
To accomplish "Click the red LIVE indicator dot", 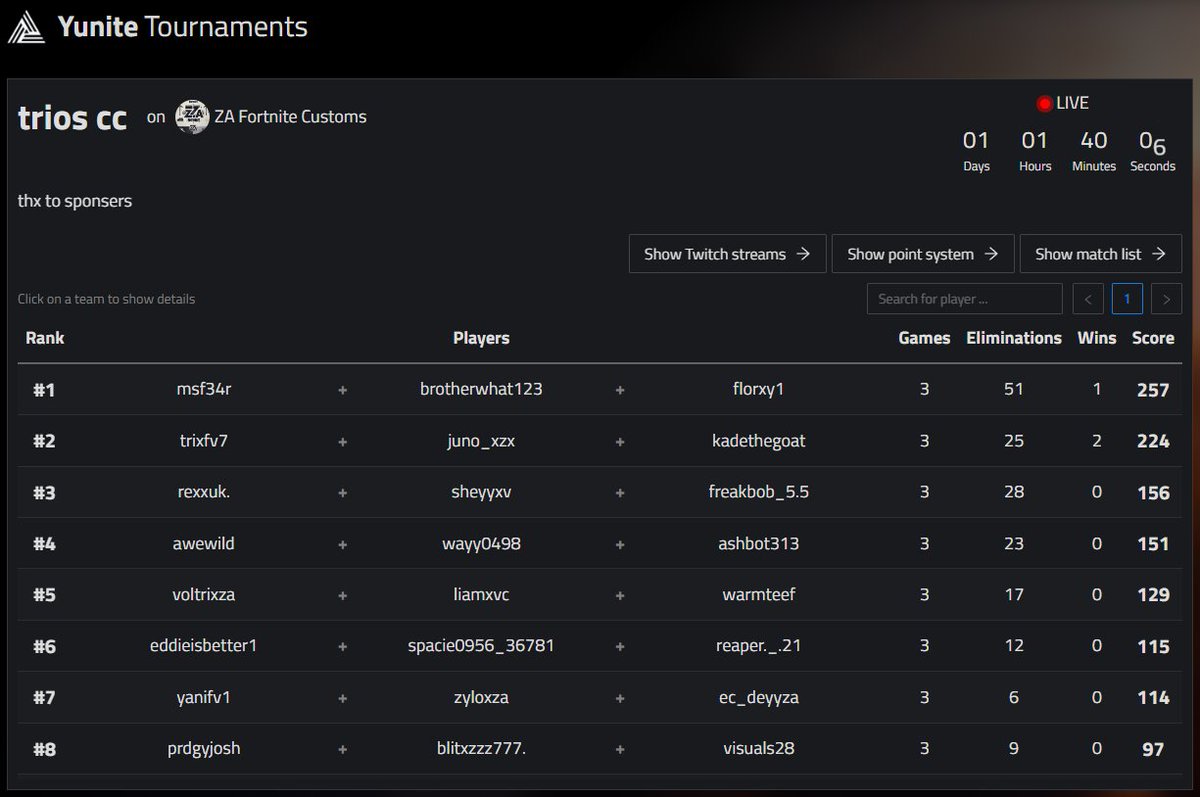I will coord(1045,103).
